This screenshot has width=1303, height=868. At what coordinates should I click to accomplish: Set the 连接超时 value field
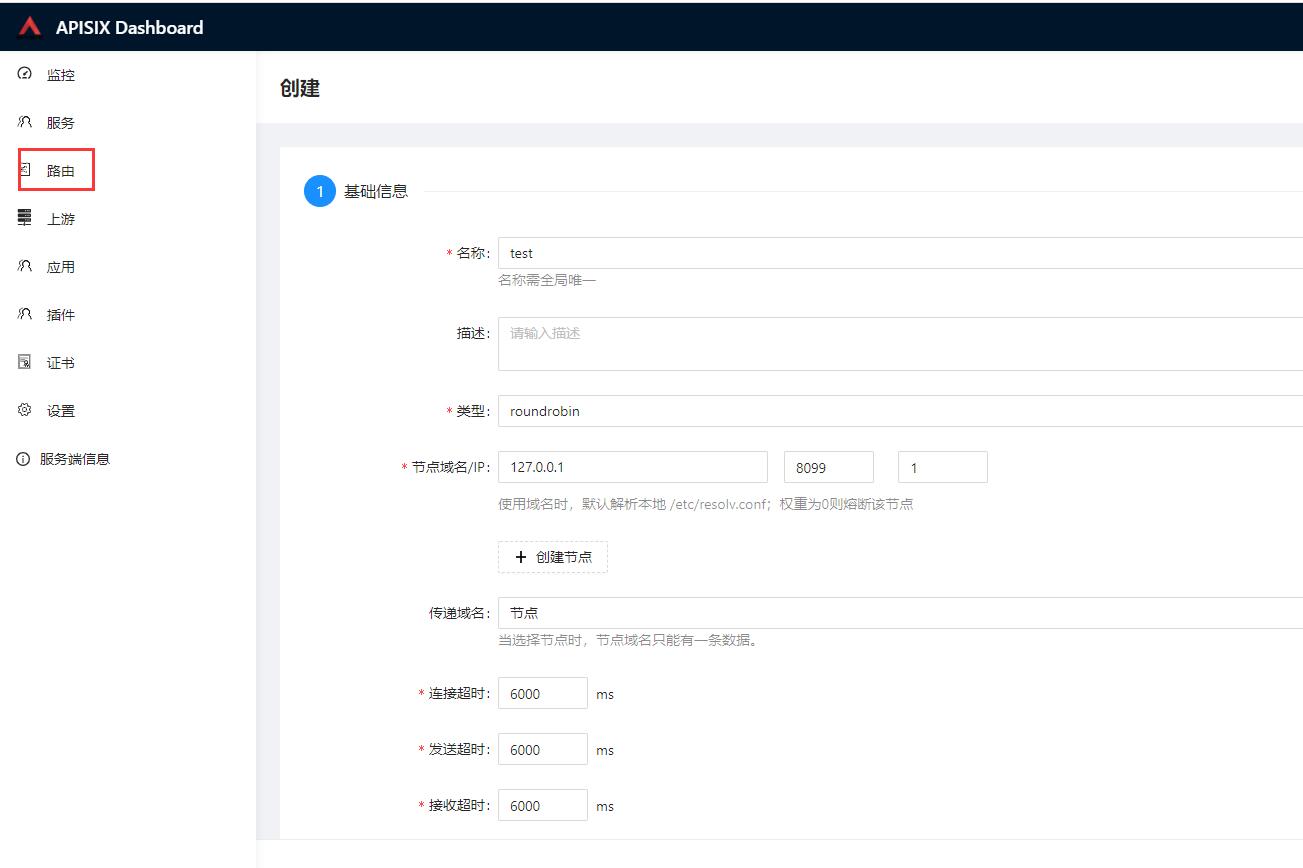(543, 693)
